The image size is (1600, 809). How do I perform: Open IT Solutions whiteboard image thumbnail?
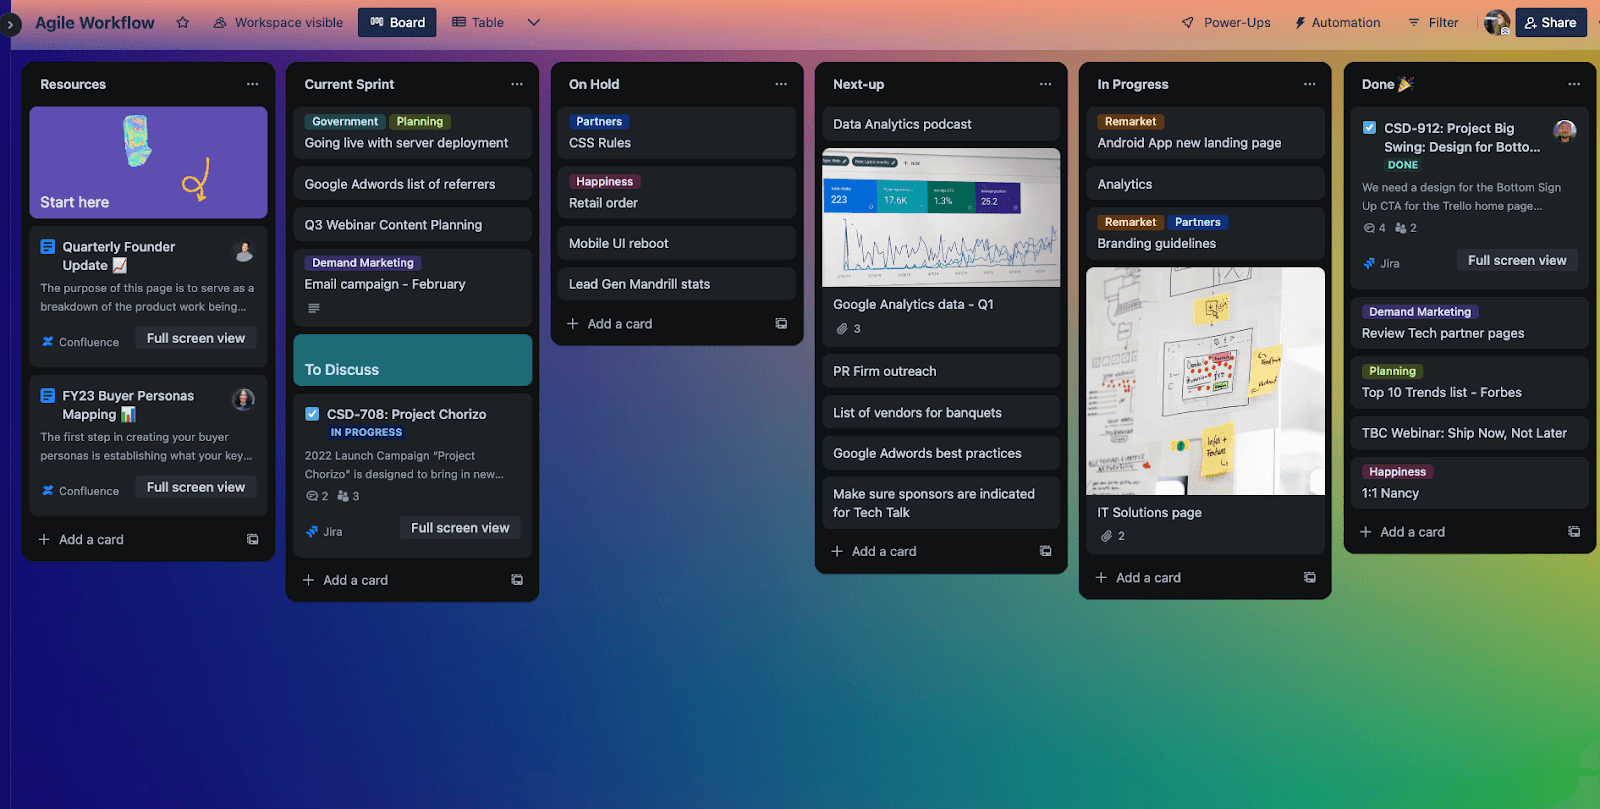(1205, 381)
